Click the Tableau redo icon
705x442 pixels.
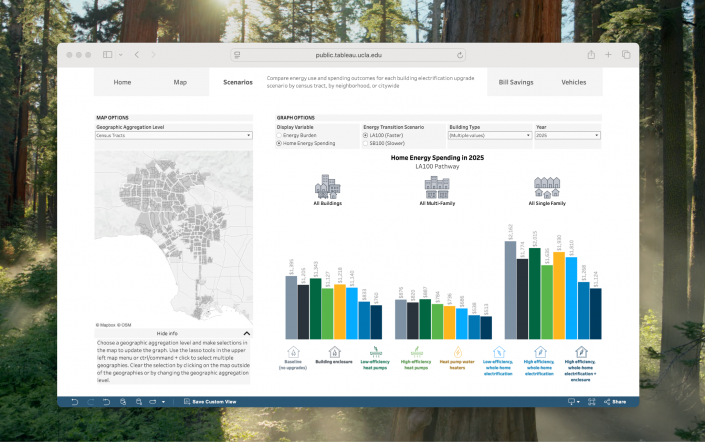pyautogui.click(x=90, y=402)
